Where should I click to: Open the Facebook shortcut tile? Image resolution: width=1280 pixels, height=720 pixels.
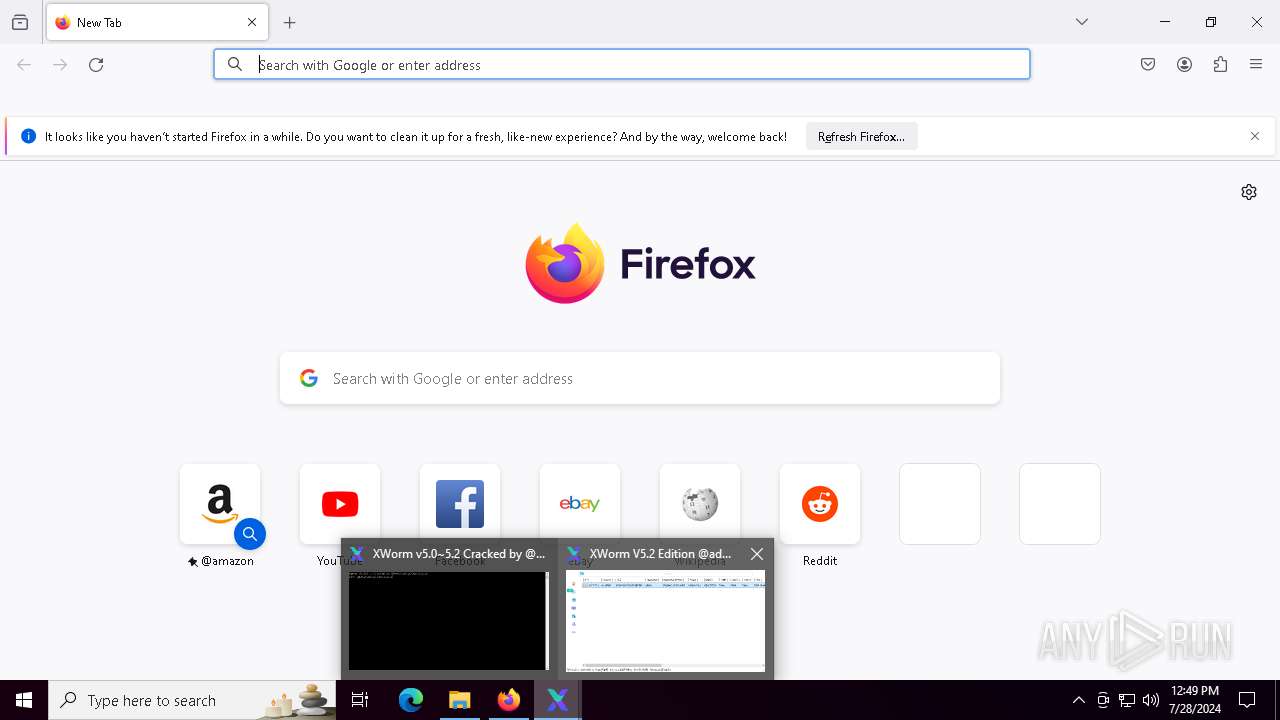click(x=460, y=504)
